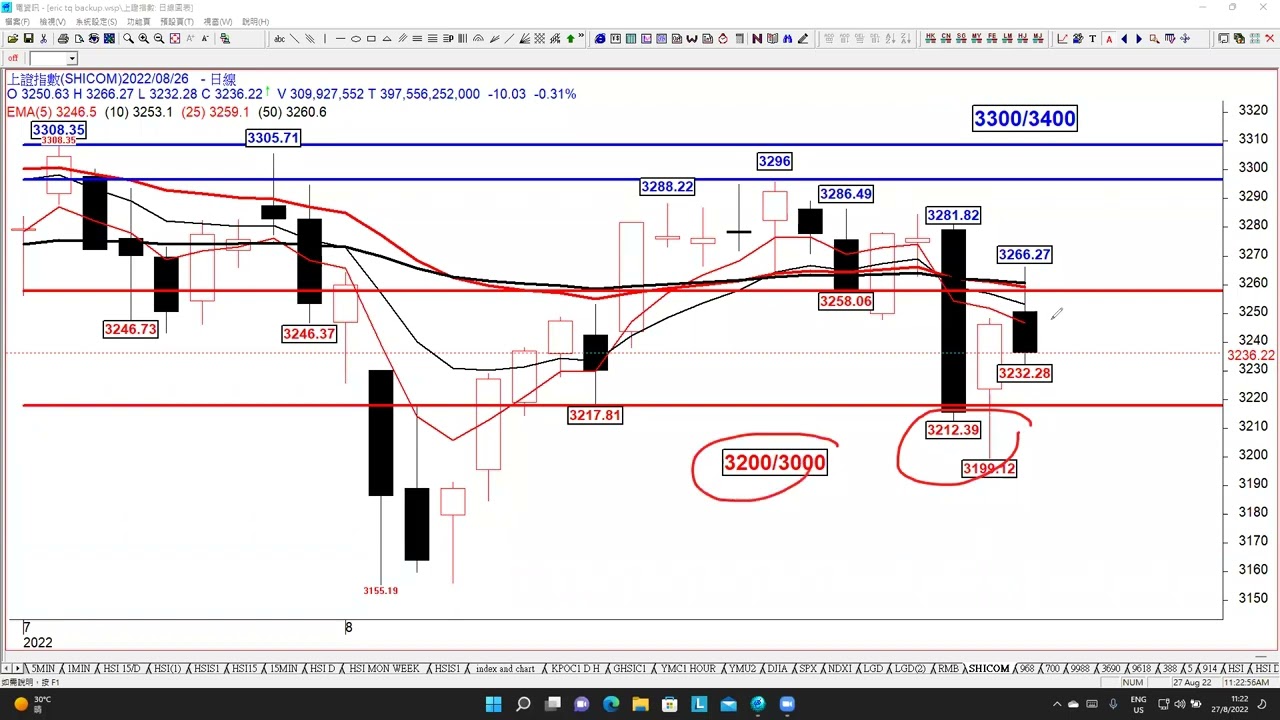Select the Fibonacci arcs tool
The image size is (1280, 720).
click(478, 39)
